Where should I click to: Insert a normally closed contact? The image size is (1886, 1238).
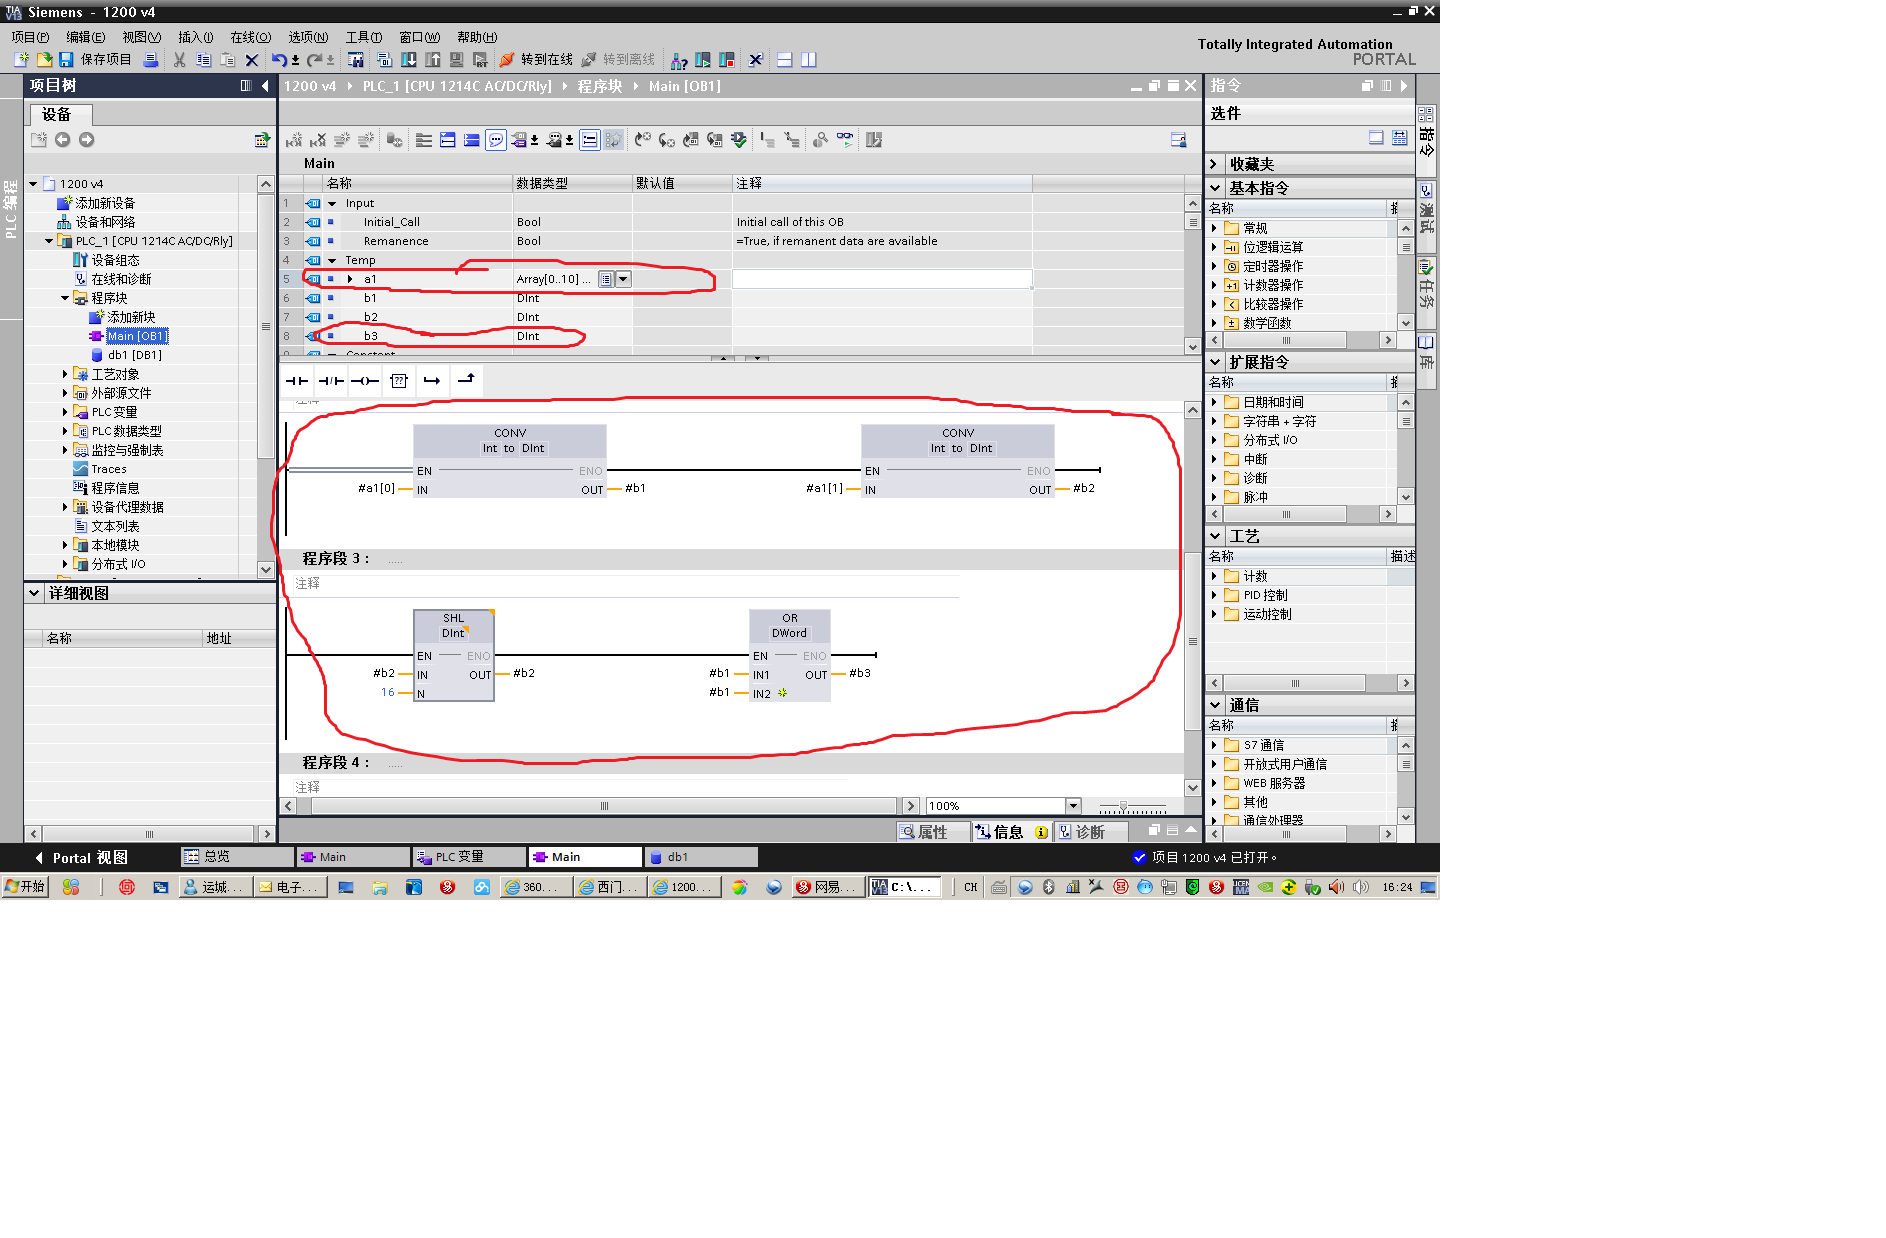pos(331,381)
